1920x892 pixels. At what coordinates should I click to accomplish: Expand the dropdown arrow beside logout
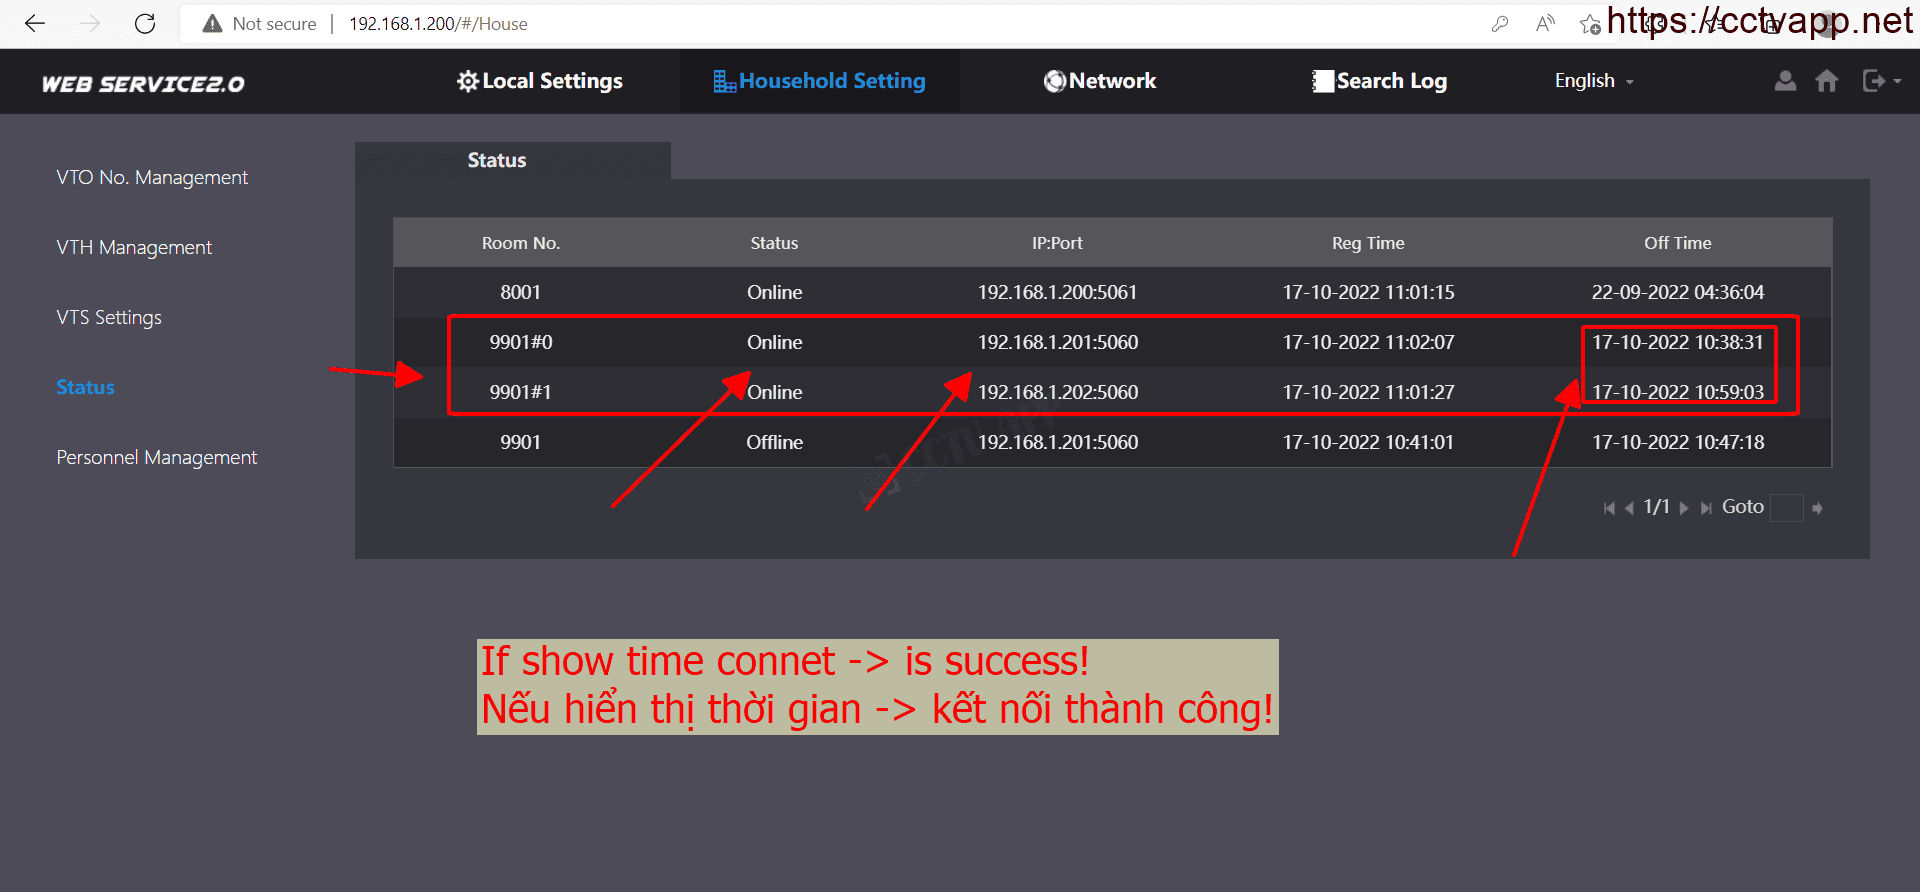tap(1897, 81)
